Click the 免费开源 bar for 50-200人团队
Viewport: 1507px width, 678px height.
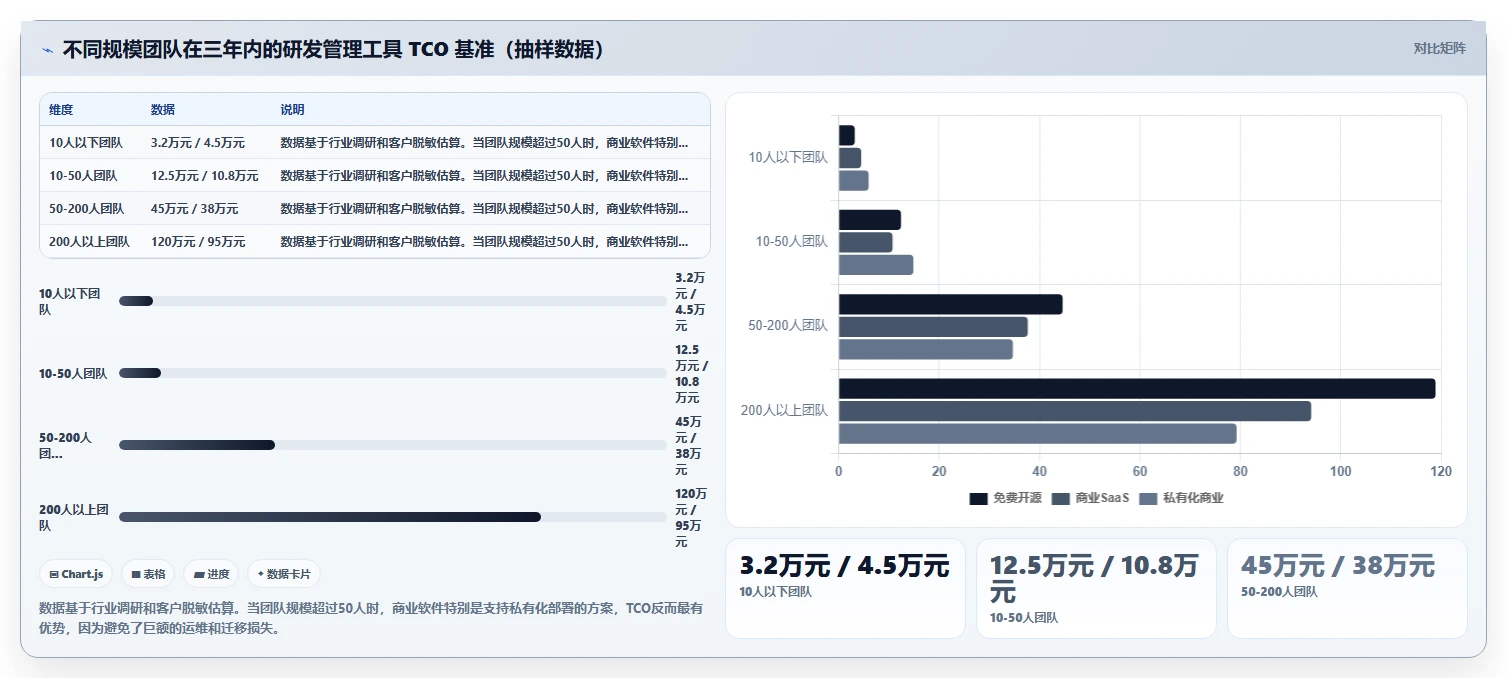click(x=951, y=305)
